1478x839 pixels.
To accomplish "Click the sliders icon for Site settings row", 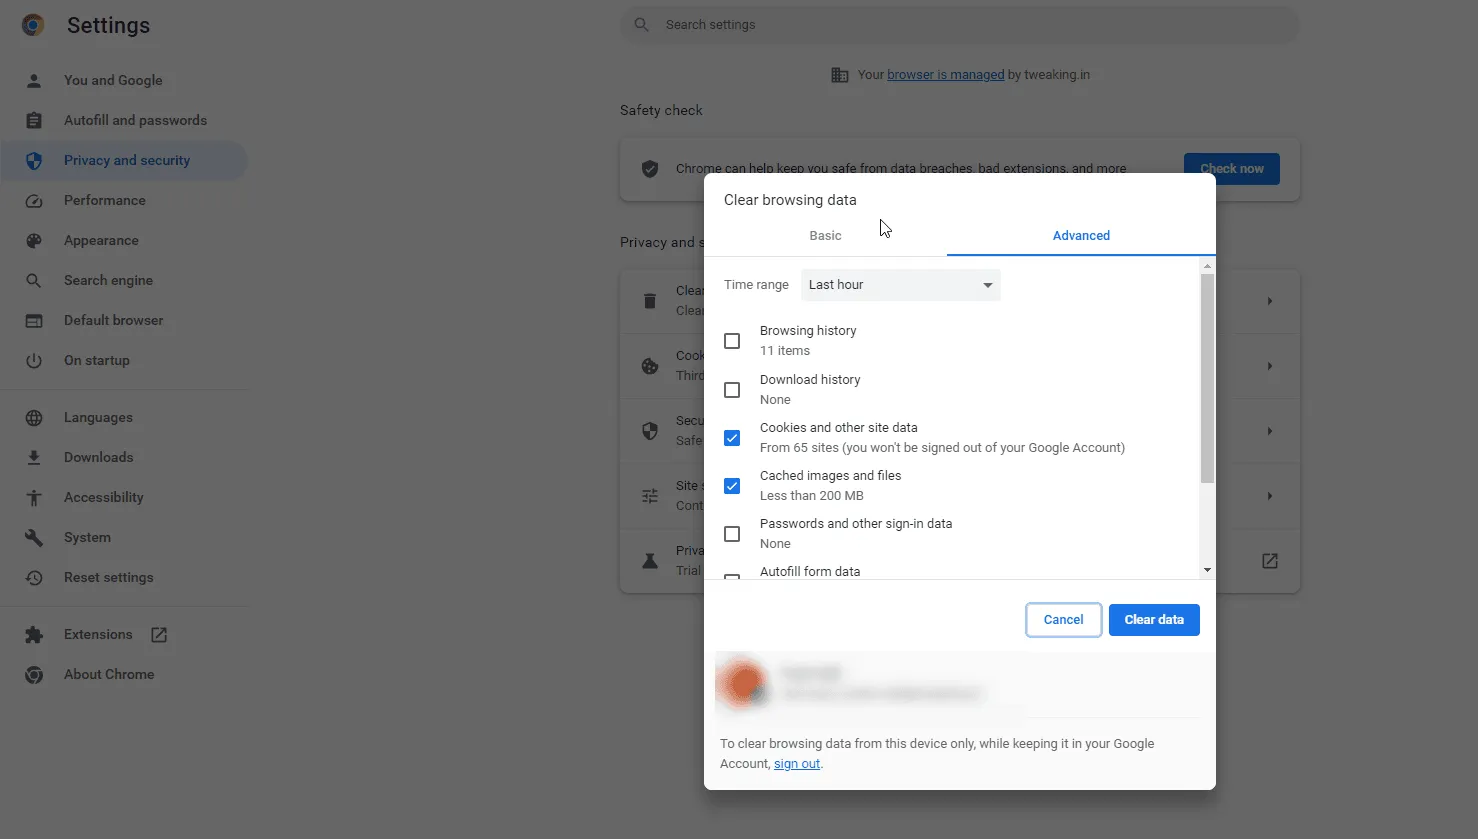I will (x=650, y=496).
